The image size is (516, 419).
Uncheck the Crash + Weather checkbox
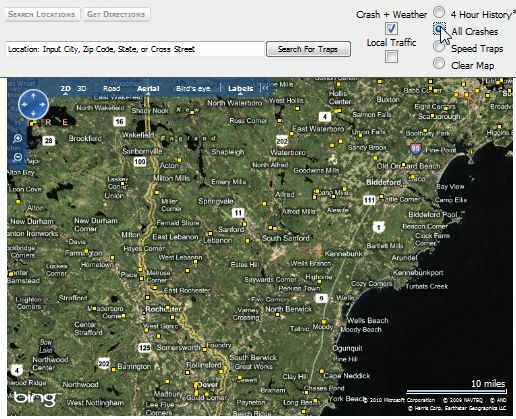391,28
